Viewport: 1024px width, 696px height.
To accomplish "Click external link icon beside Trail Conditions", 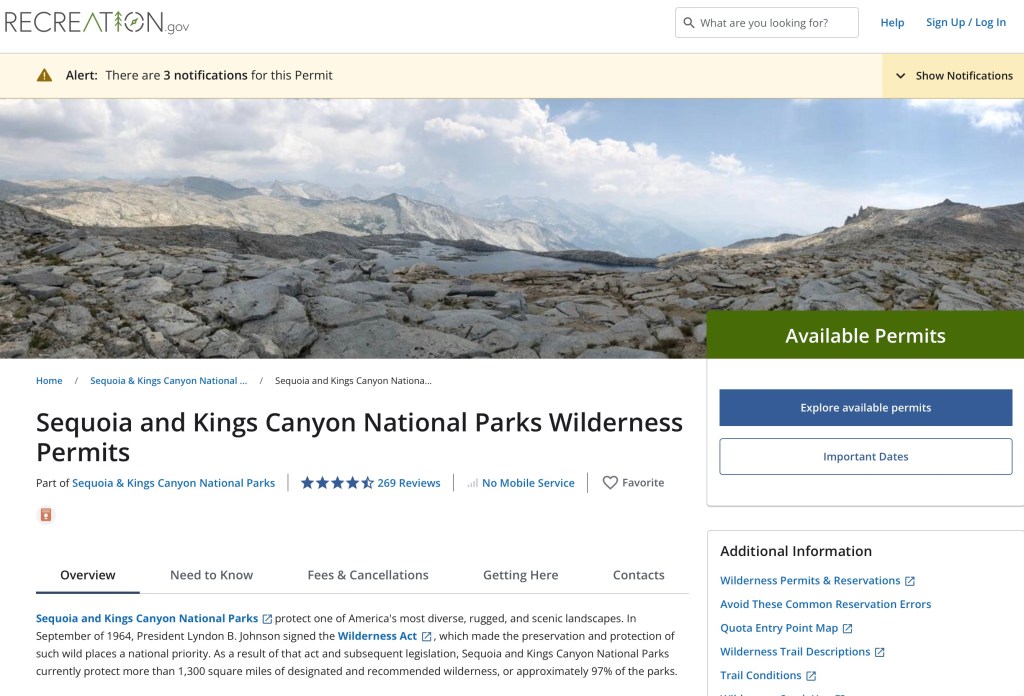I will (x=811, y=676).
